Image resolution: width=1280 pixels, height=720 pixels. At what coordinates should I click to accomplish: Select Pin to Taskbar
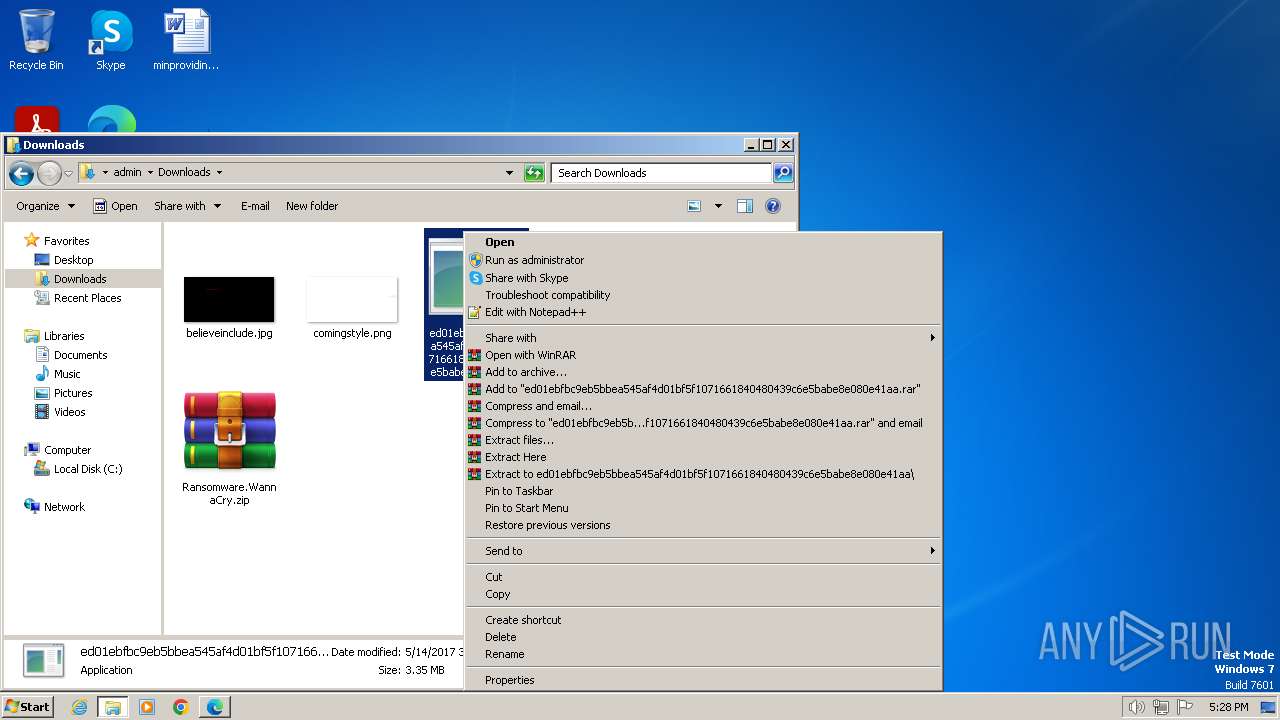pyautogui.click(x=704, y=491)
